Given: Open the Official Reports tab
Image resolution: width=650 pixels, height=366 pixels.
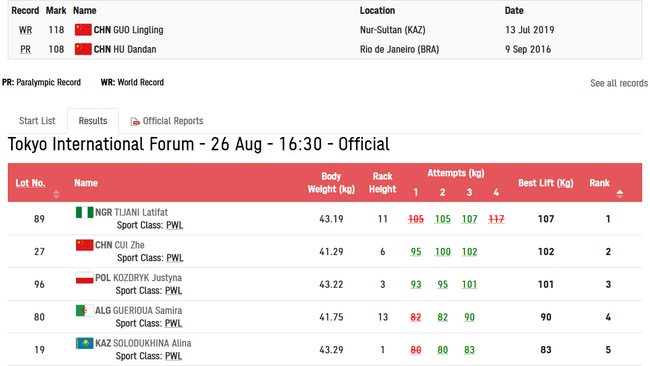Looking at the screenshot, I should tap(167, 121).
